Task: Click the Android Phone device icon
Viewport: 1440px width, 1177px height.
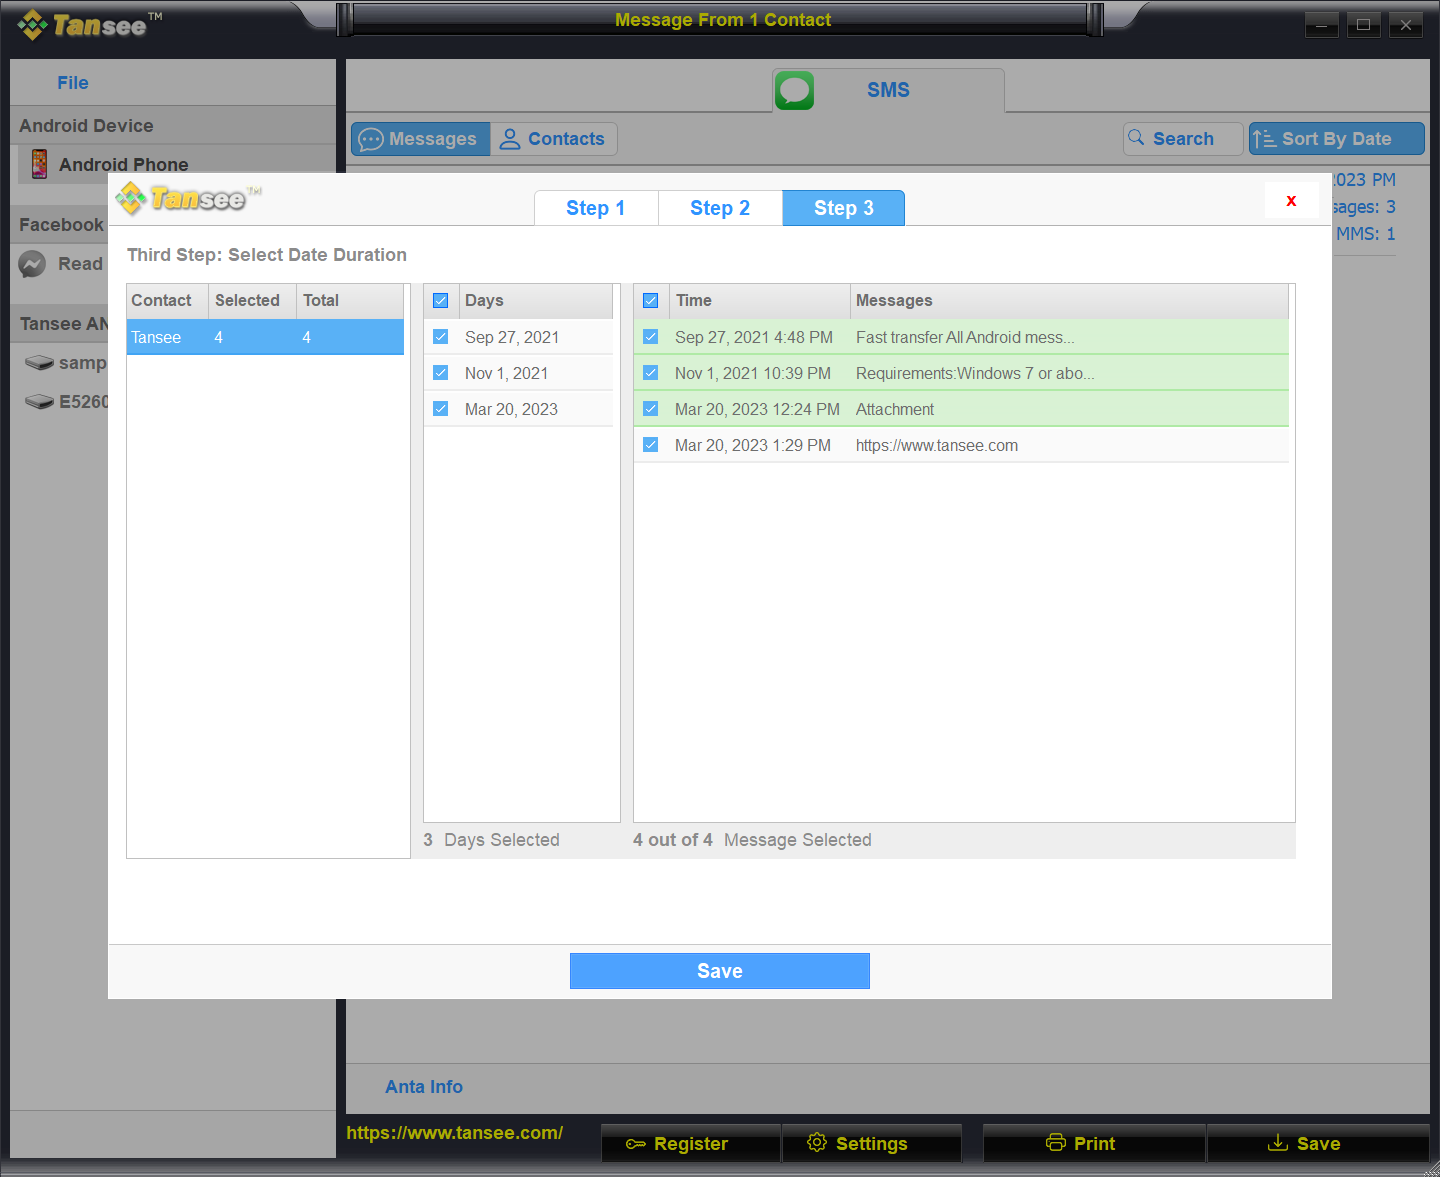Action: (x=39, y=164)
